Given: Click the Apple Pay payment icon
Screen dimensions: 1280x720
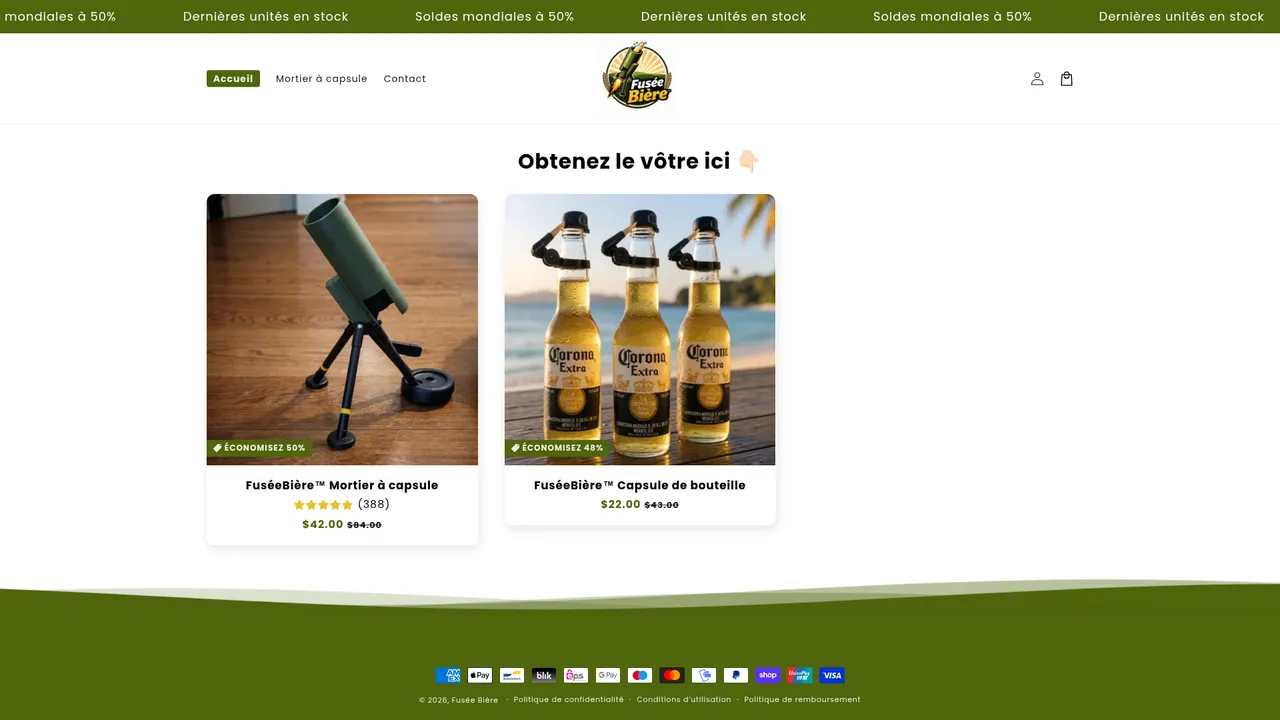Looking at the screenshot, I should click(480, 675).
